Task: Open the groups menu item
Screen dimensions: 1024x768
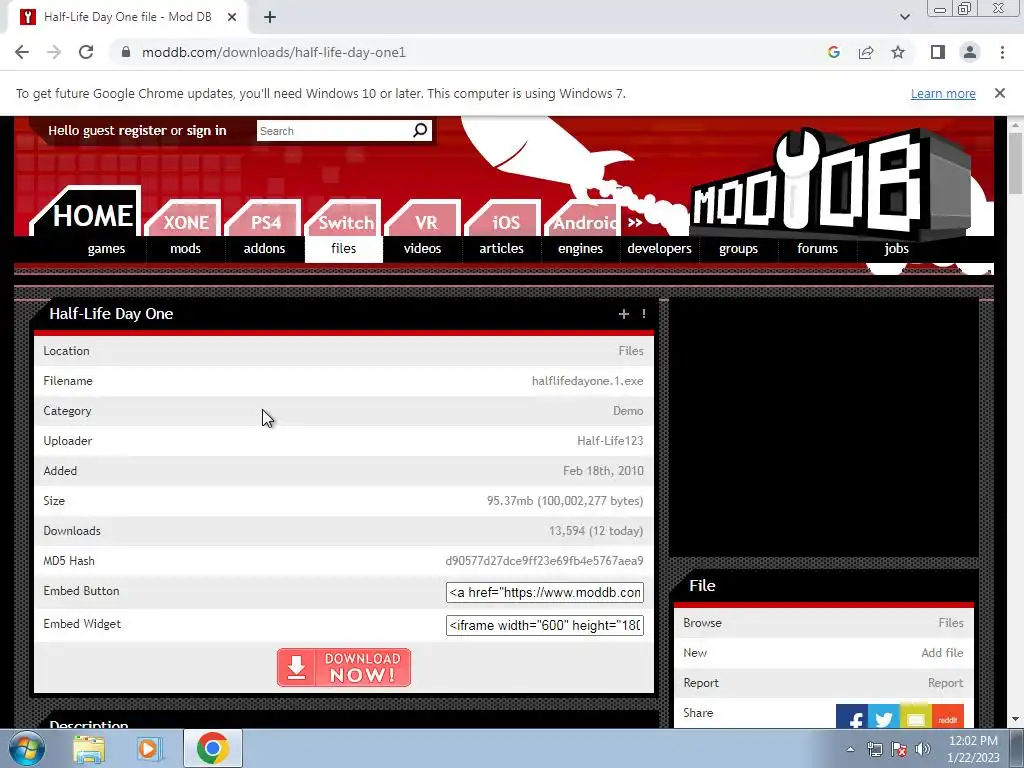Action: pos(739,248)
